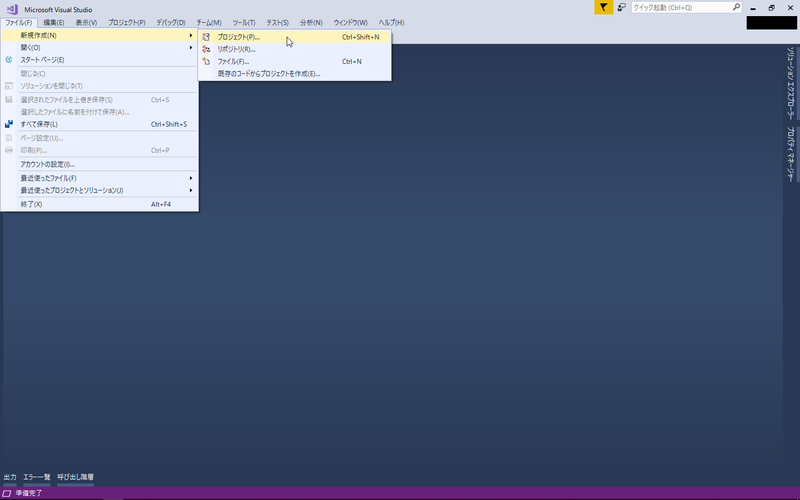Screen dimensions: 800x500
Task: Restore down the Visual Studio window
Action: click(x=771, y=8)
